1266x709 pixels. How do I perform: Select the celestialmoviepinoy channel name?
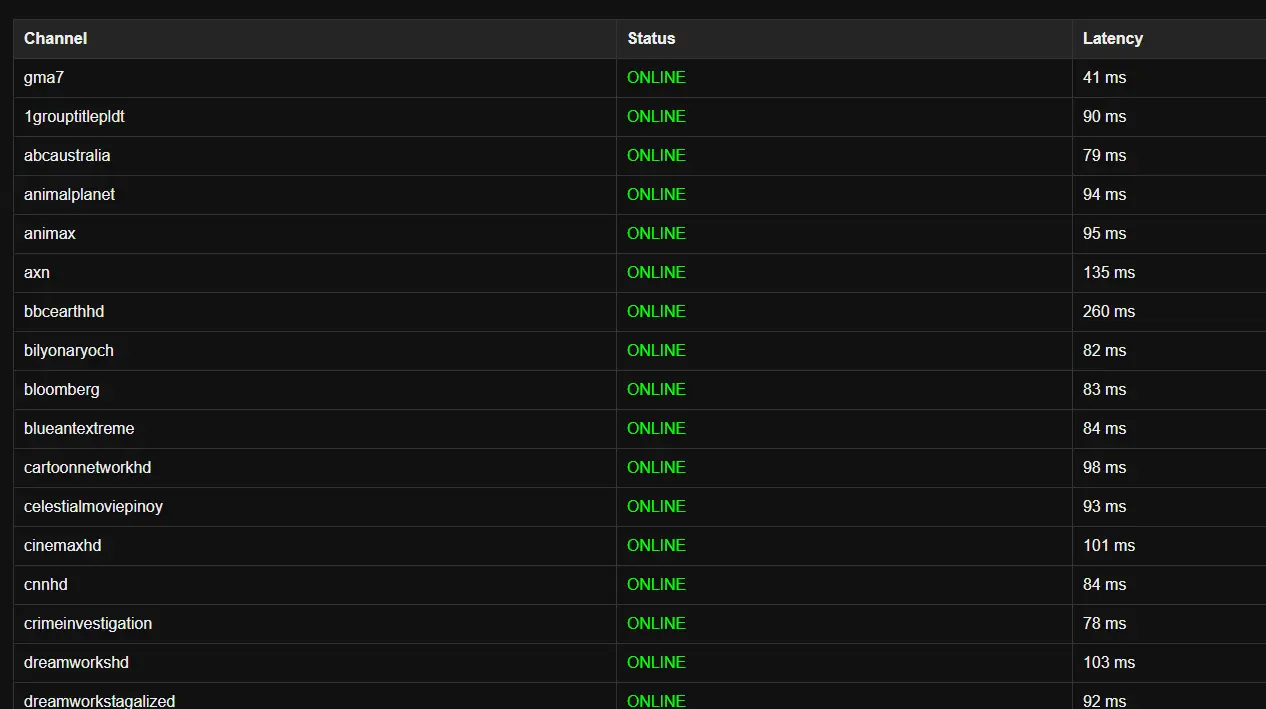coord(93,506)
